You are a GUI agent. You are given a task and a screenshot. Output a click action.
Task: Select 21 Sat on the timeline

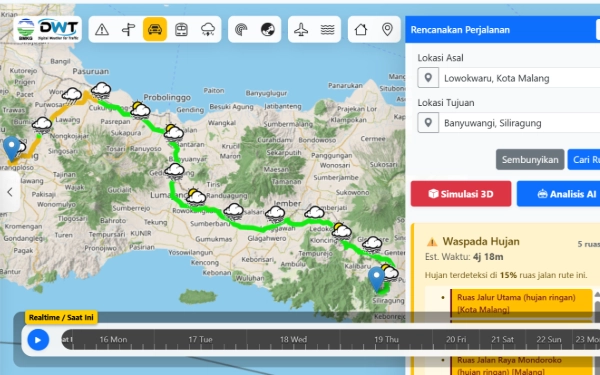click(502, 339)
